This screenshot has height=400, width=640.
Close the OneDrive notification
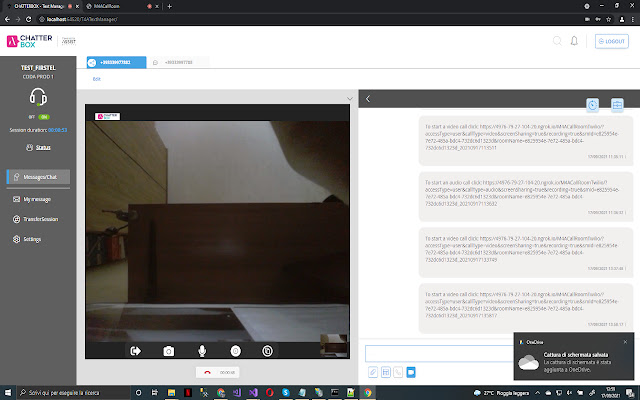point(625,342)
